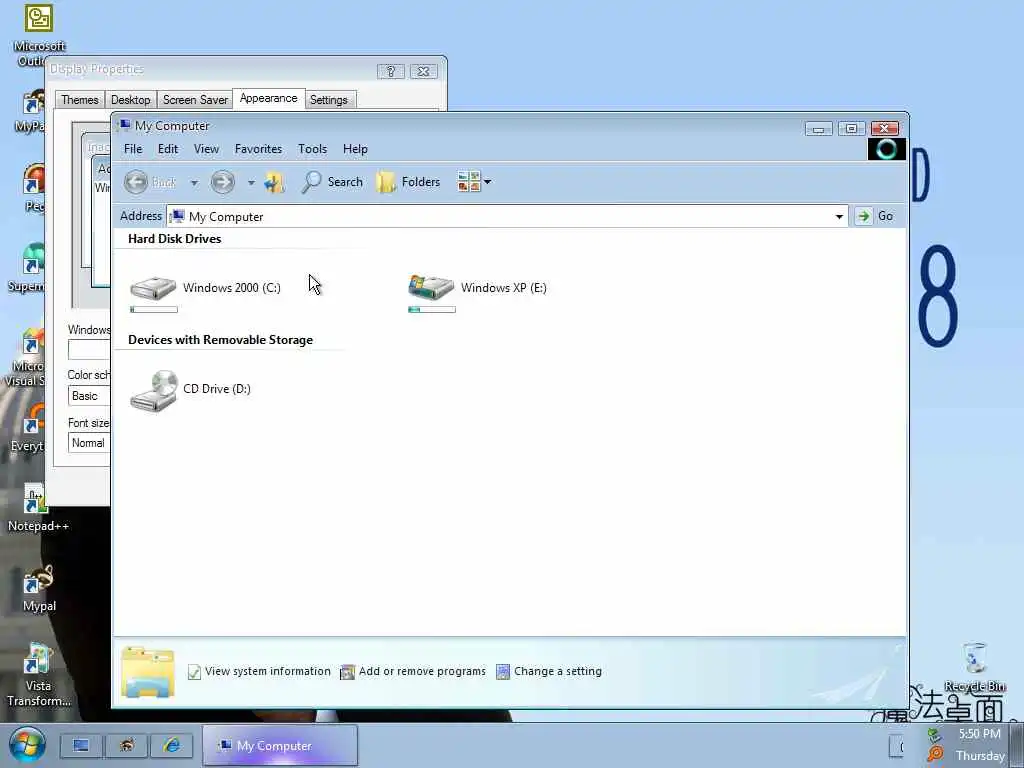Select the Notepad++ desktop shortcut

[x=37, y=508]
